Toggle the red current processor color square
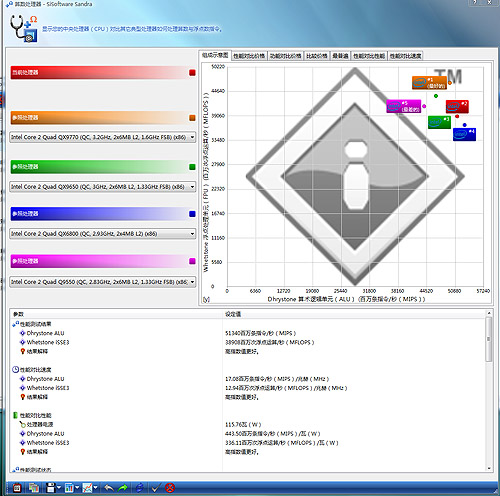 click(192, 73)
